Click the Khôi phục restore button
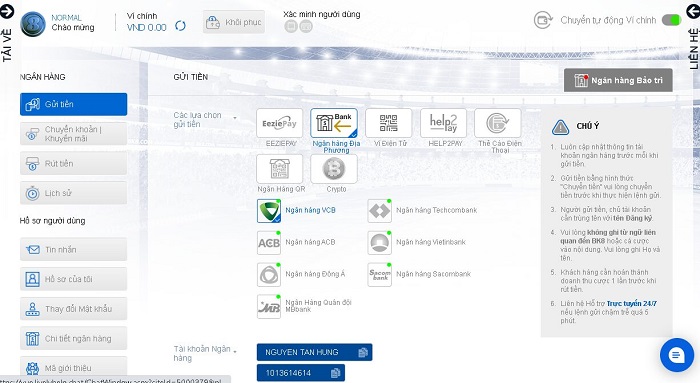The width and height of the screenshot is (700, 383). (234, 22)
